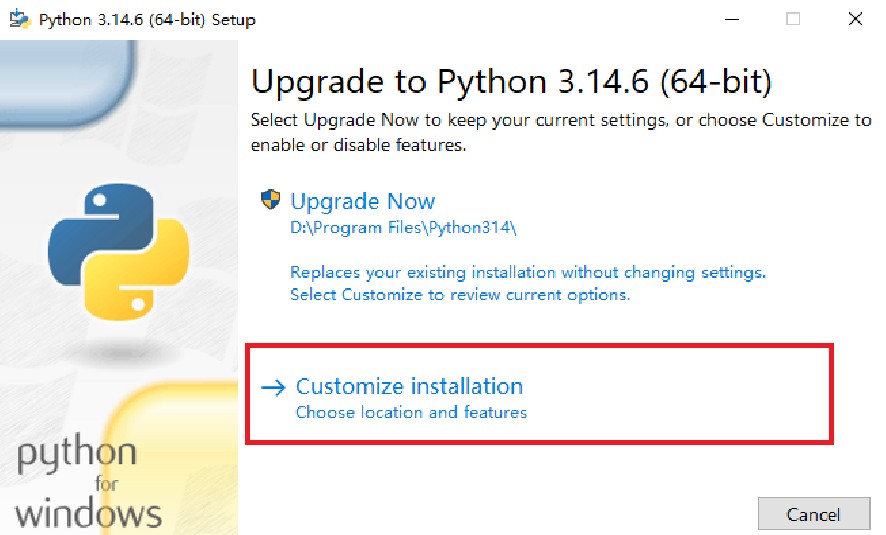Click the Python installer icon in title bar
Image resolution: width=886 pixels, height=535 pixels.
click(x=20, y=19)
